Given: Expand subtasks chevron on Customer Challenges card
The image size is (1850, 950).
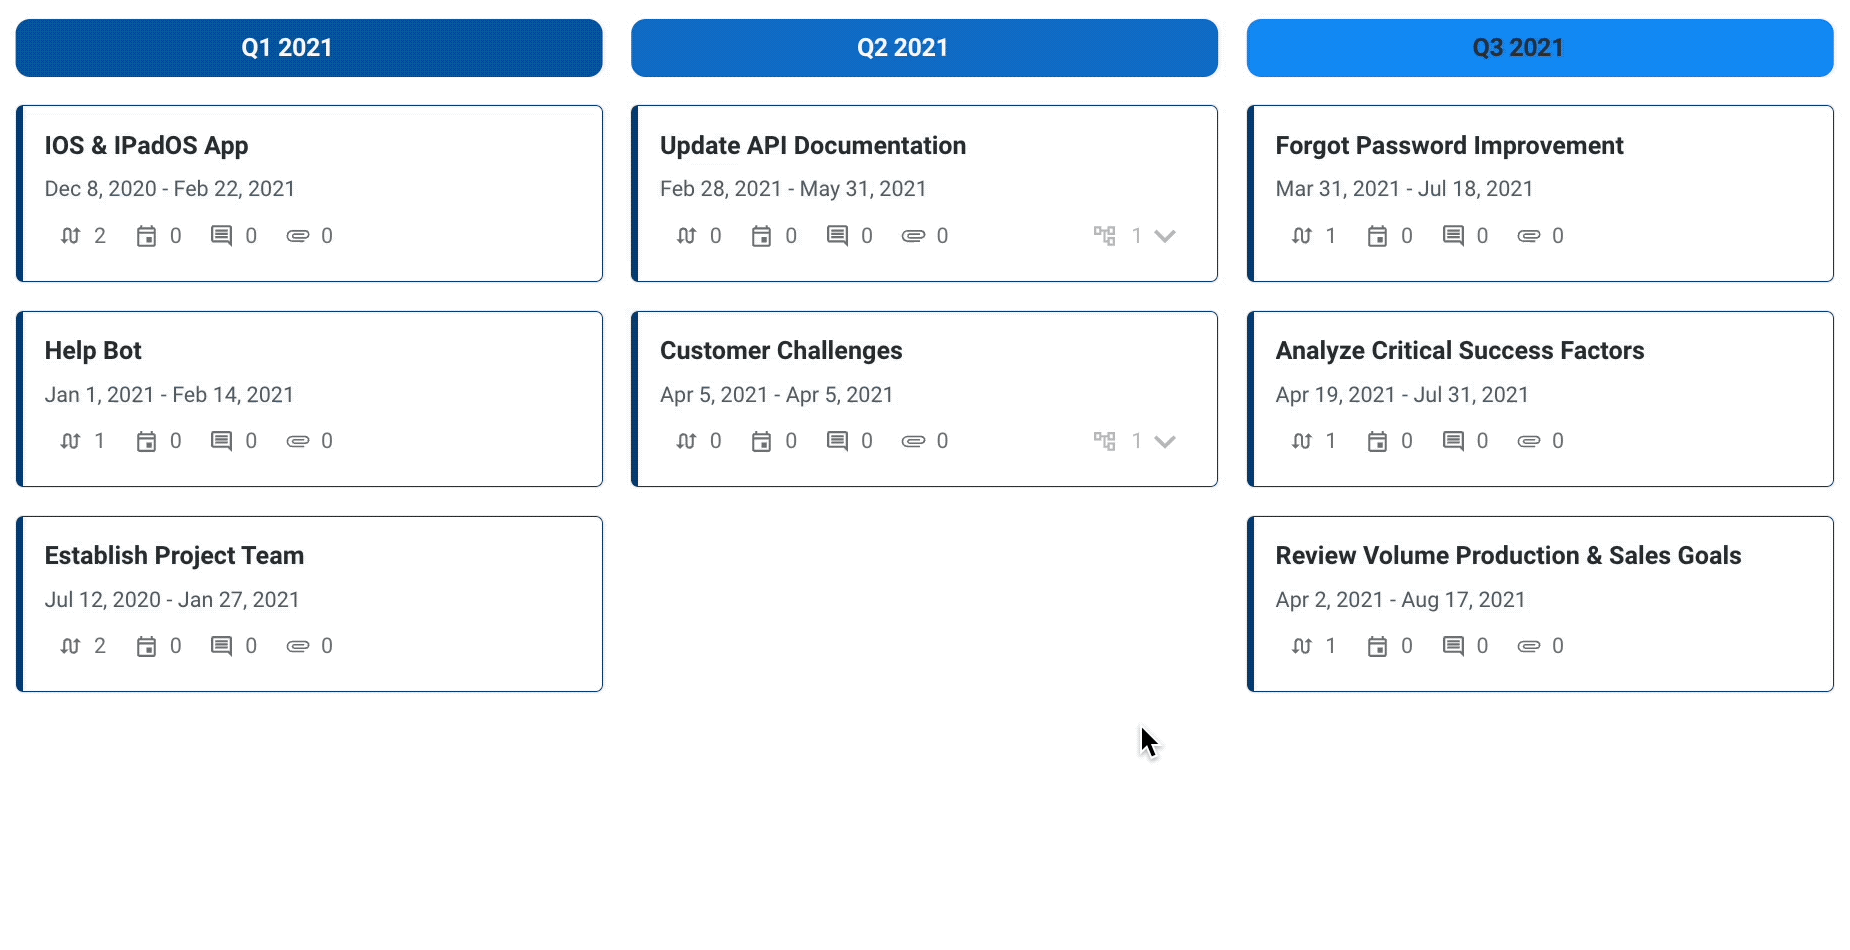Looking at the screenshot, I should coord(1165,441).
